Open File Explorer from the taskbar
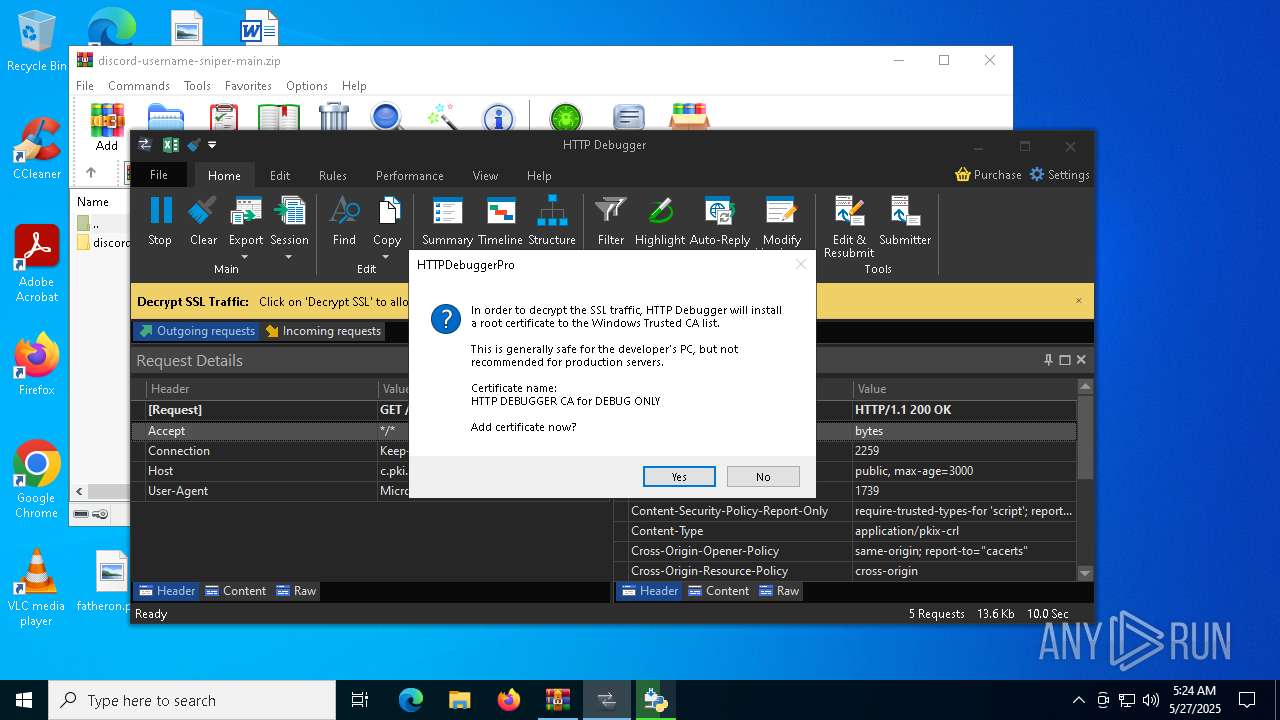 (459, 700)
